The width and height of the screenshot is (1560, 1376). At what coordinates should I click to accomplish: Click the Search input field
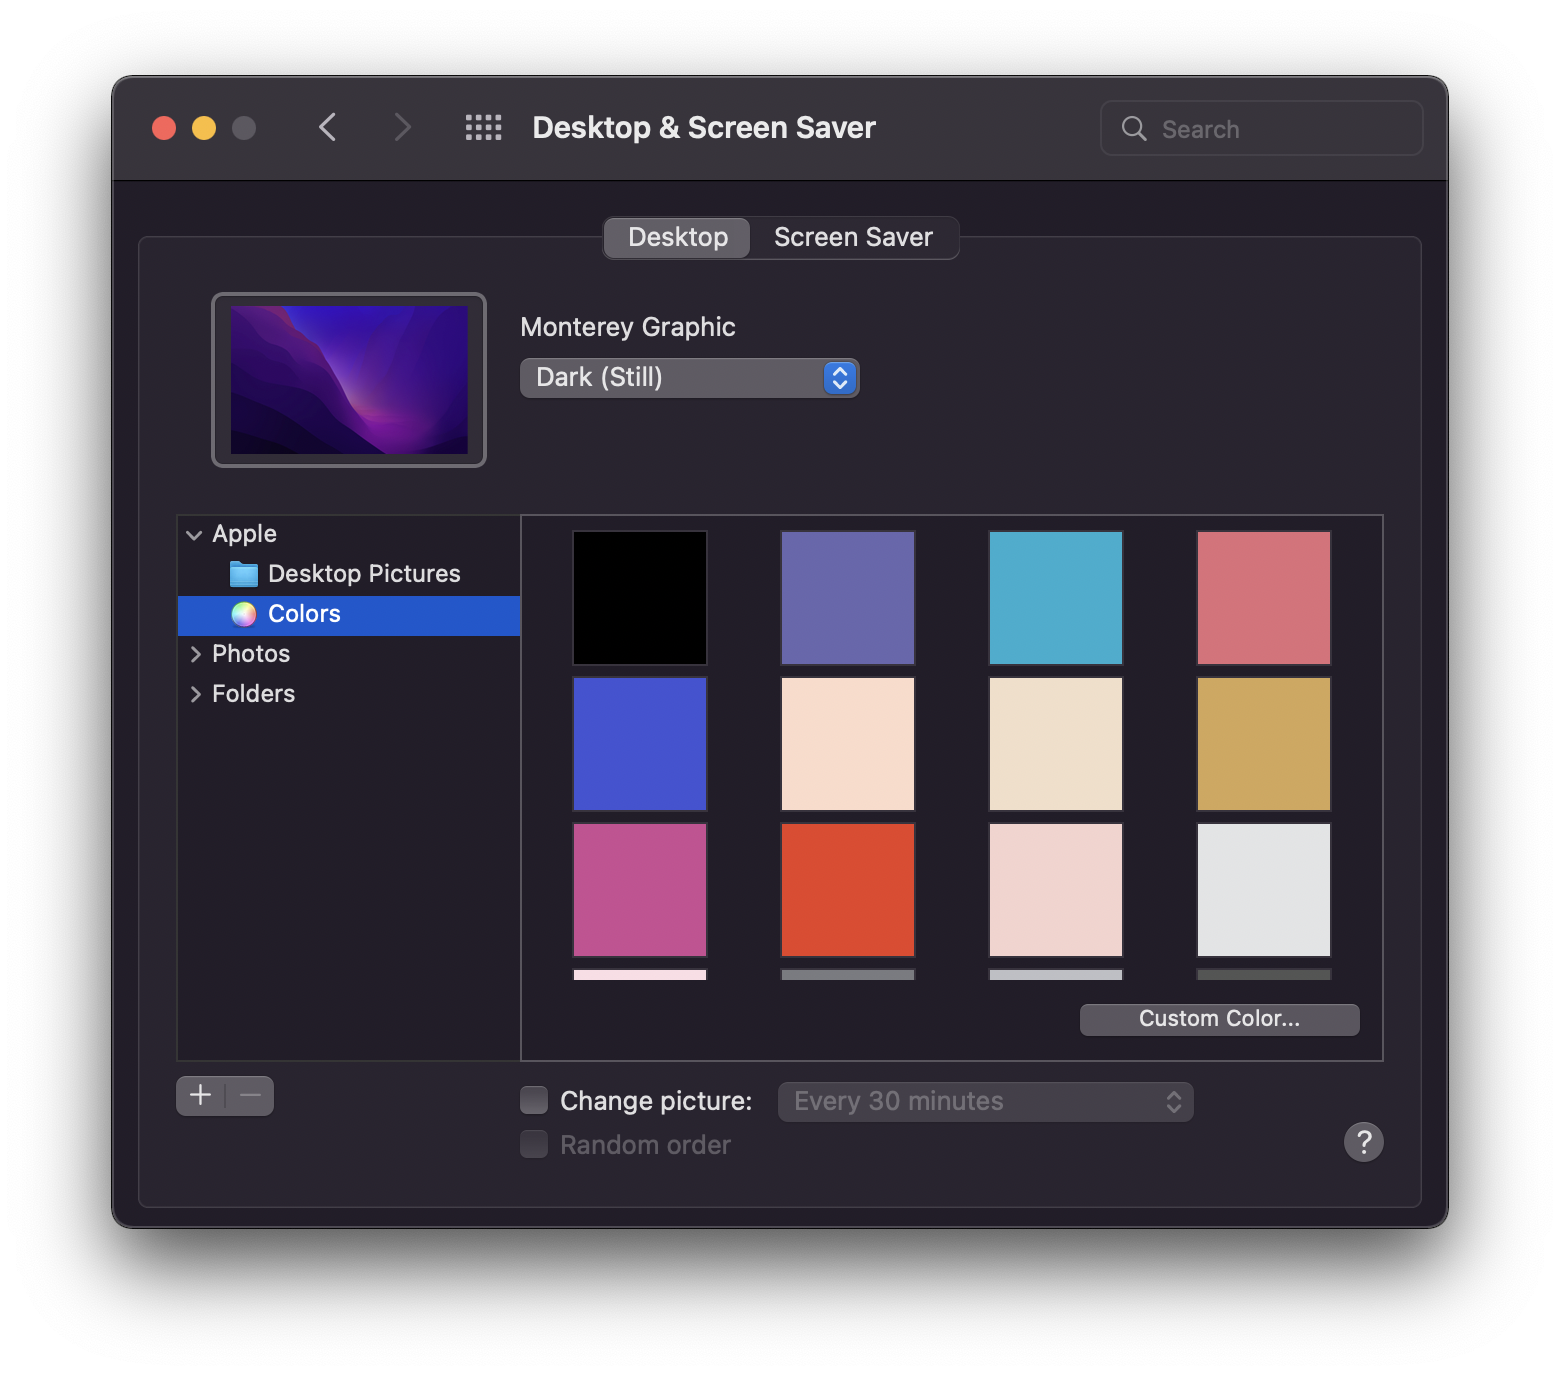click(x=1261, y=128)
